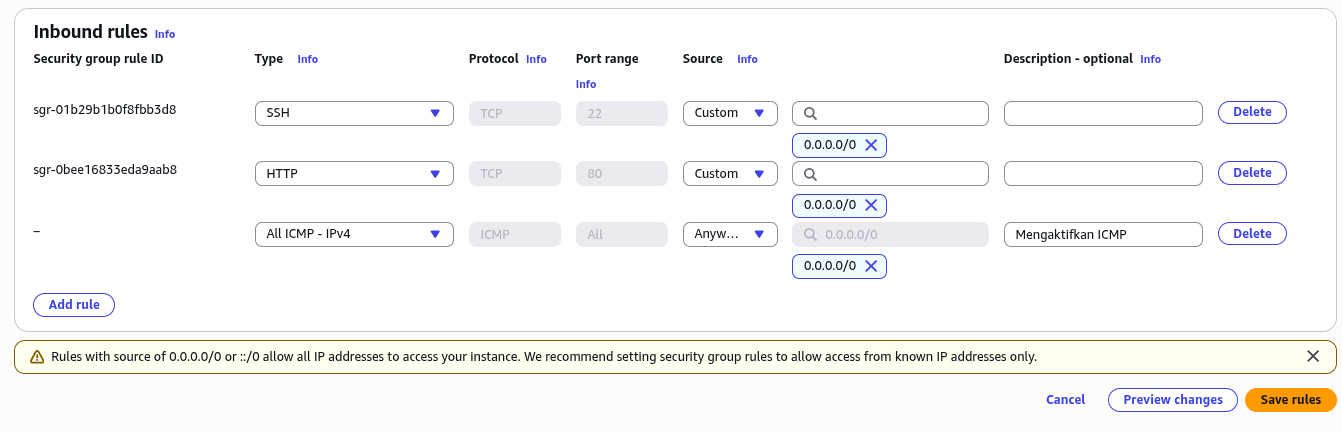Expand the All ICMP - IPv4 type dropdown
This screenshot has height=432, width=1342.
[354, 234]
